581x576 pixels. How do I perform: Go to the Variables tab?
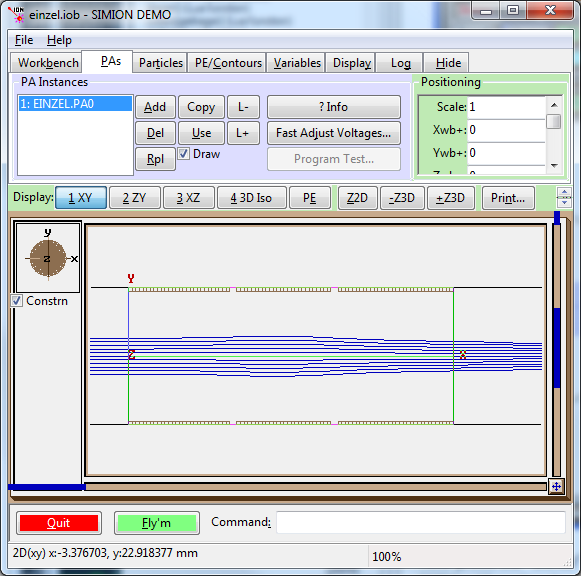tap(297, 63)
